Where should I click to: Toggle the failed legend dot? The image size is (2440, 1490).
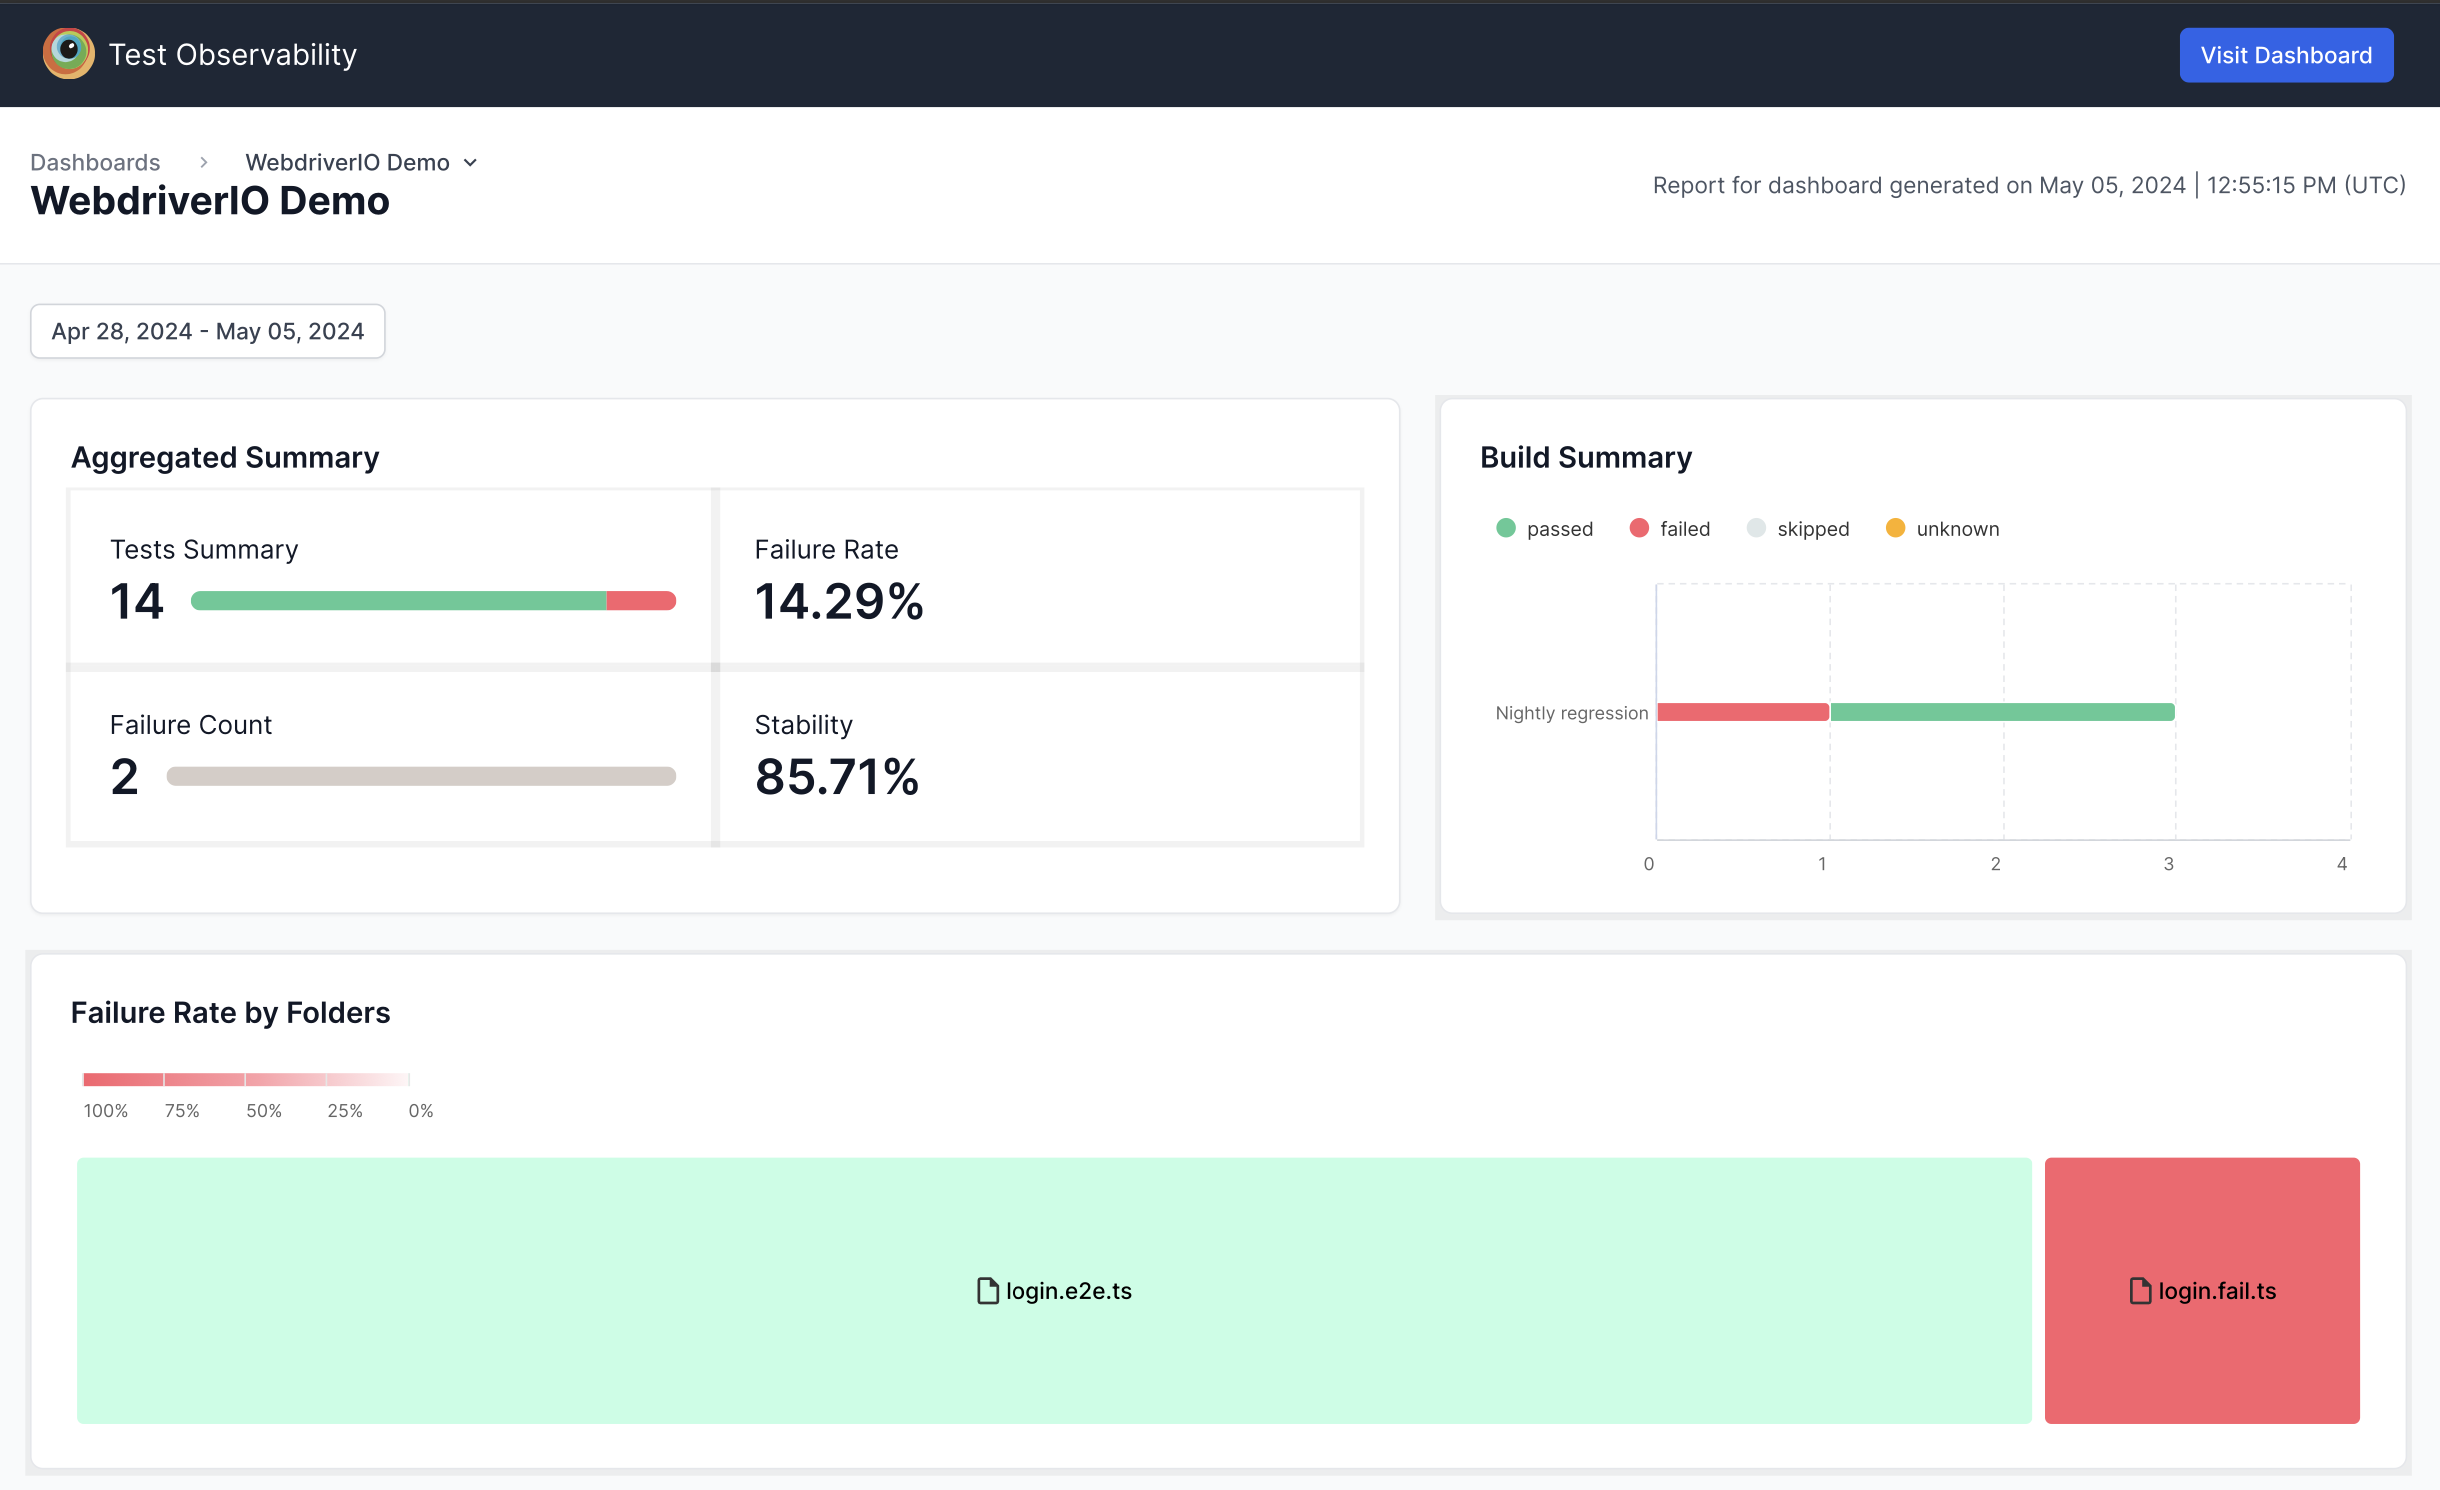tap(1638, 528)
